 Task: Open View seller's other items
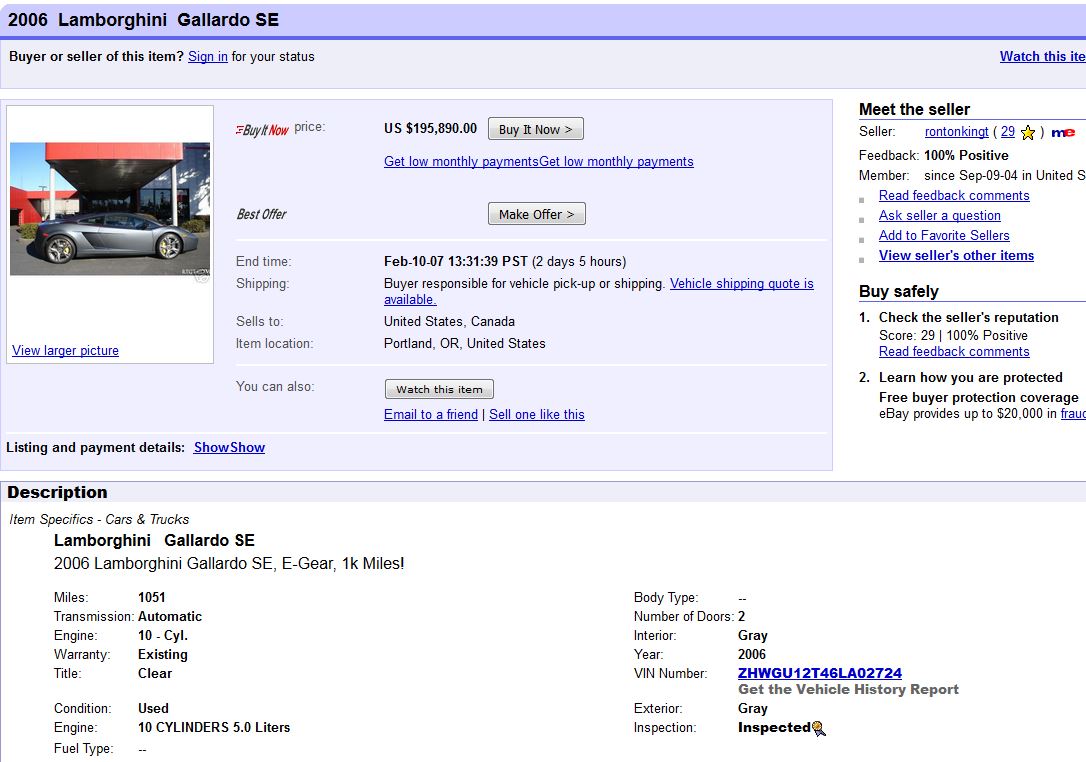(x=956, y=256)
